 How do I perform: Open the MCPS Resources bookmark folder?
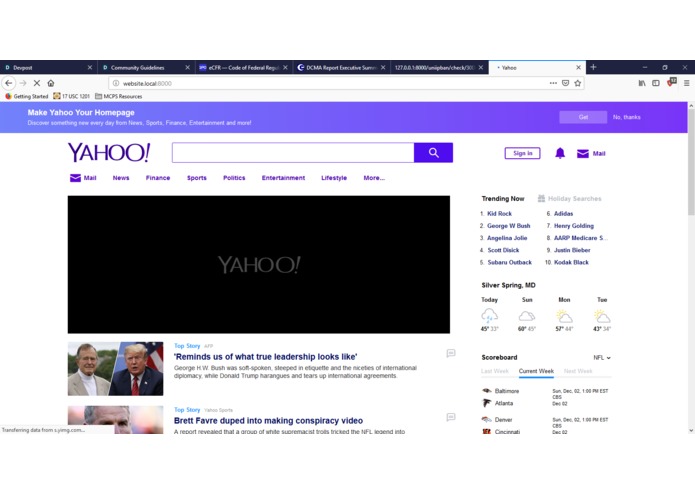point(119,96)
